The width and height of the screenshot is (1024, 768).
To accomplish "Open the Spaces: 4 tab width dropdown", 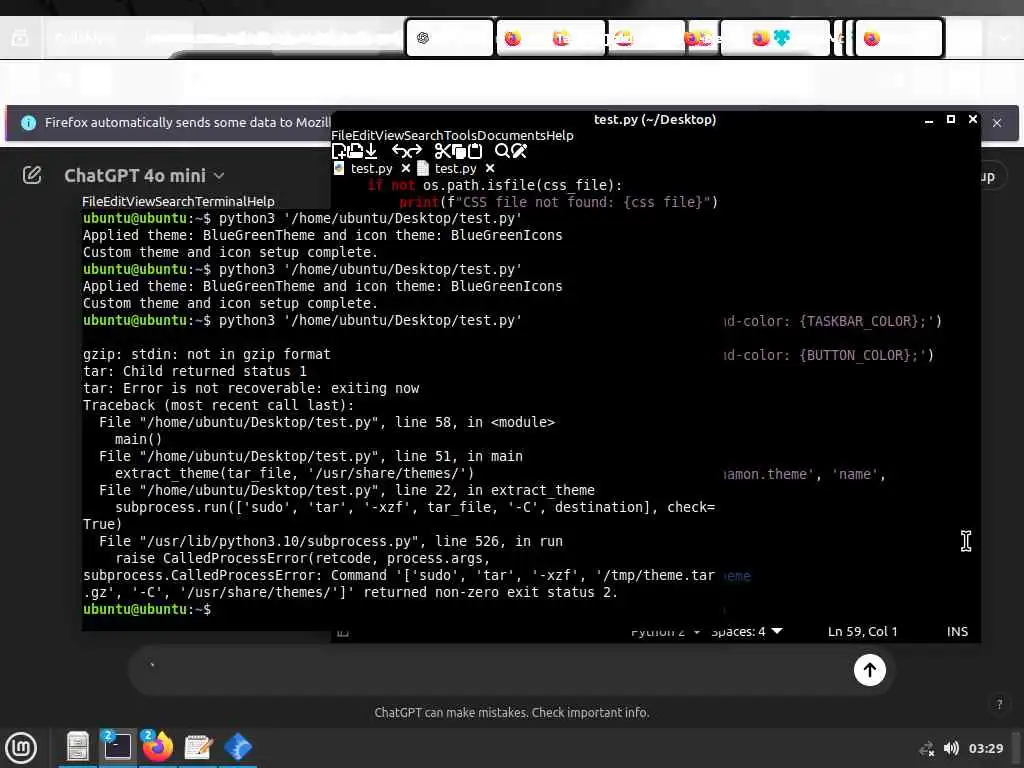I will point(746,632).
